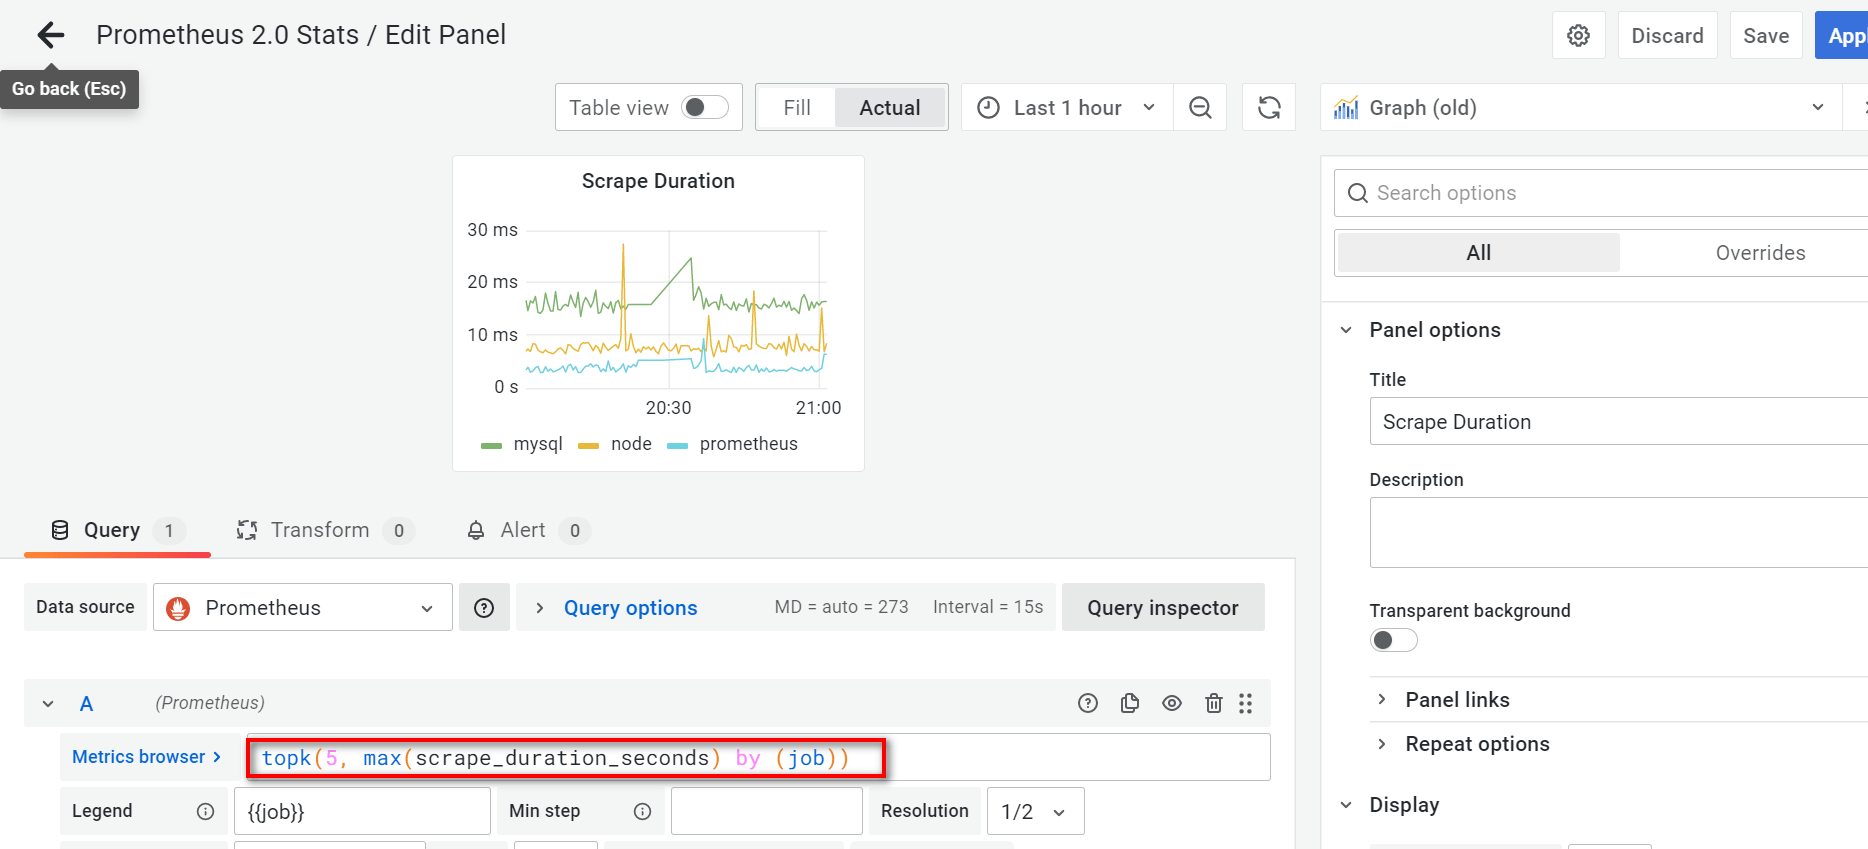
Task: Click the Description text area
Action: pyautogui.click(x=1619, y=533)
